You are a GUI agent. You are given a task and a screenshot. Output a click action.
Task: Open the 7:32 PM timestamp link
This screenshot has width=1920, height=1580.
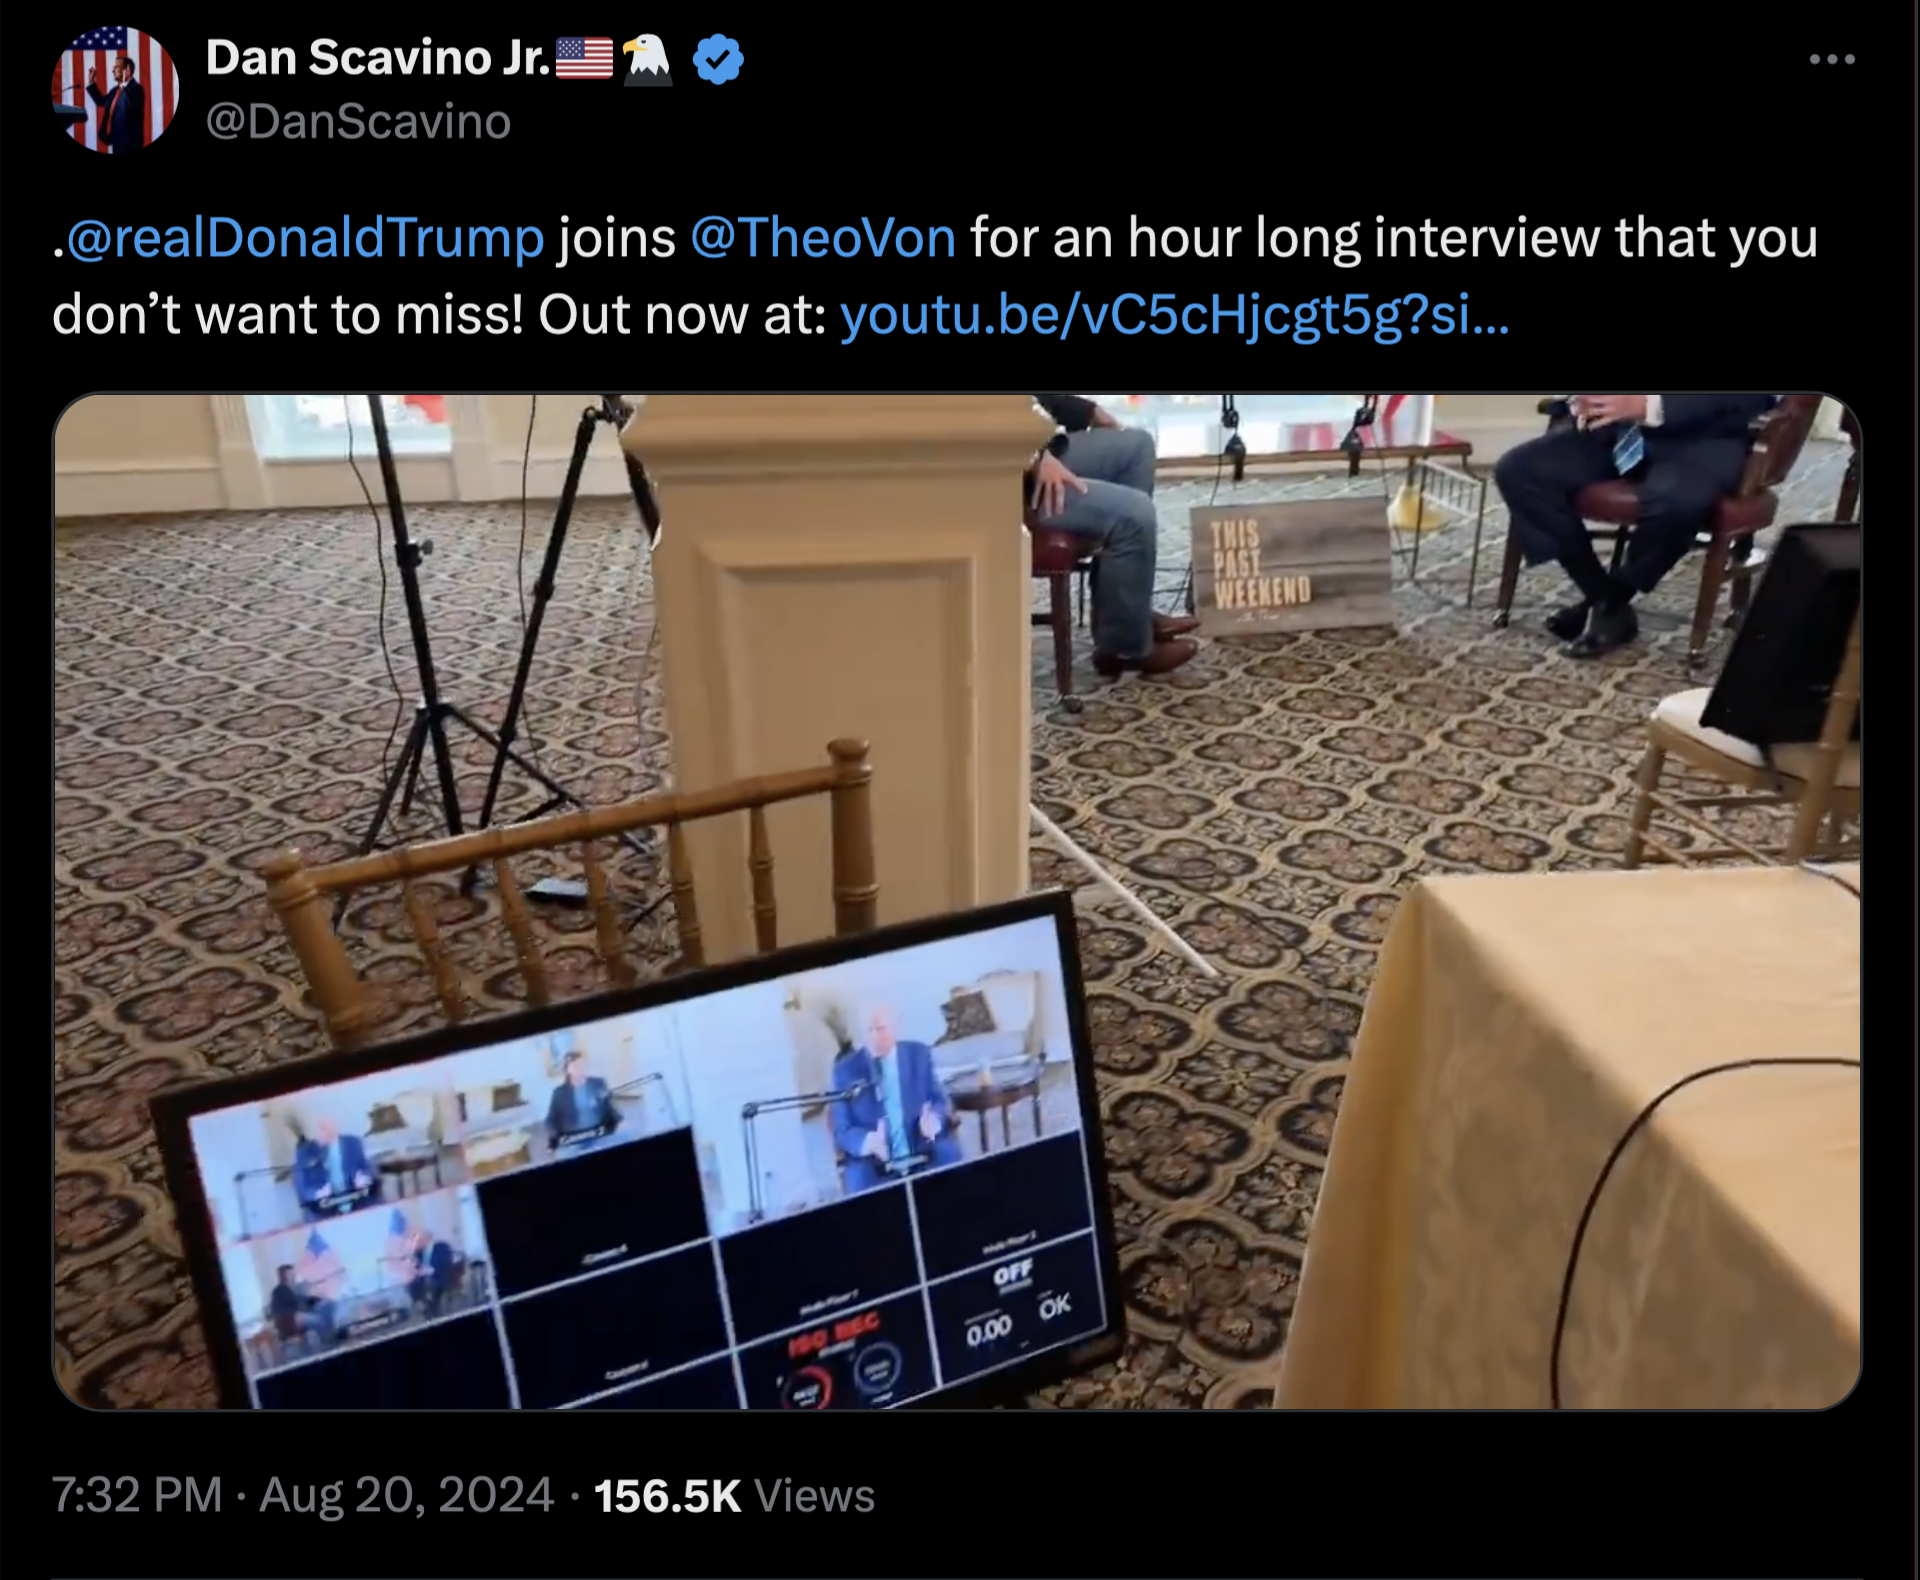pyautogui.click(x=137, y=1496)
